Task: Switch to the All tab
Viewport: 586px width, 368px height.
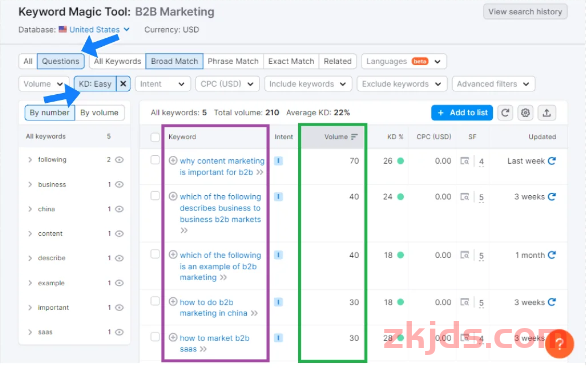Action: pos(28,61)
